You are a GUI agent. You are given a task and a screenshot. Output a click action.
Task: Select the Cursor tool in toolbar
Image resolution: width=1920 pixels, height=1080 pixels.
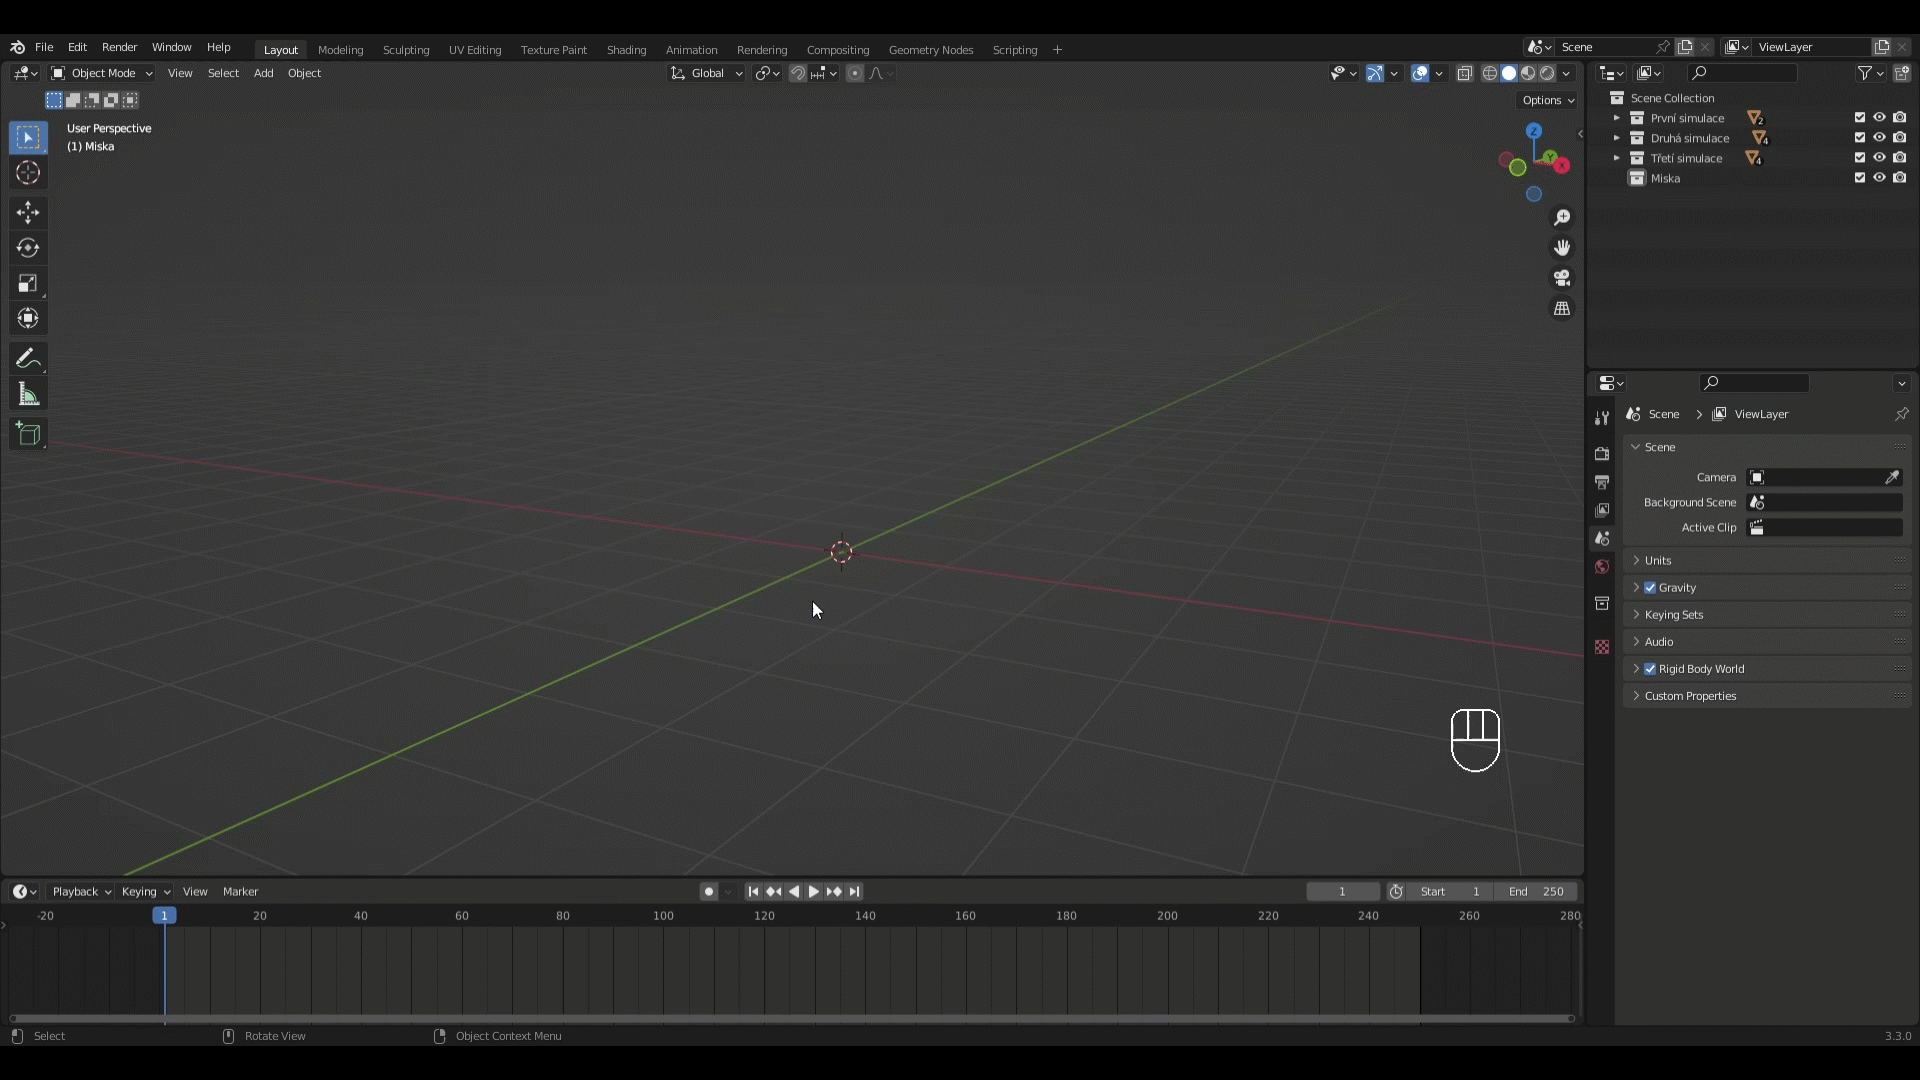point(28,173)
